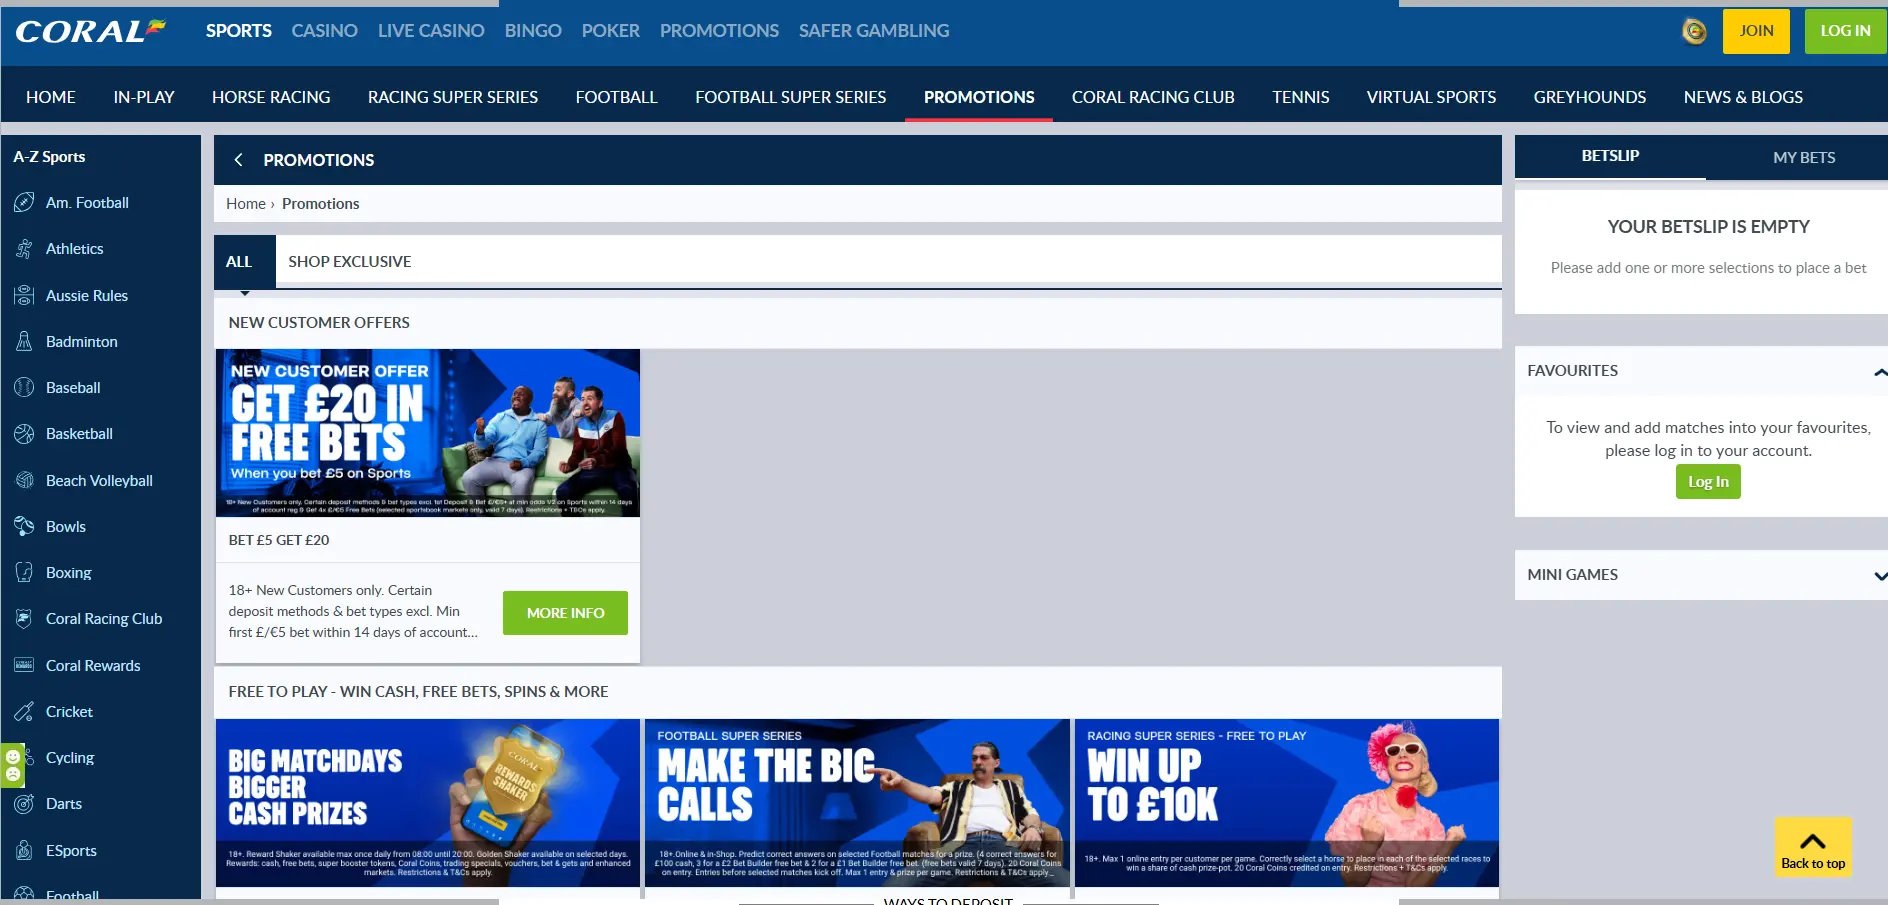Click the Cycling icon

pos(27,758)
